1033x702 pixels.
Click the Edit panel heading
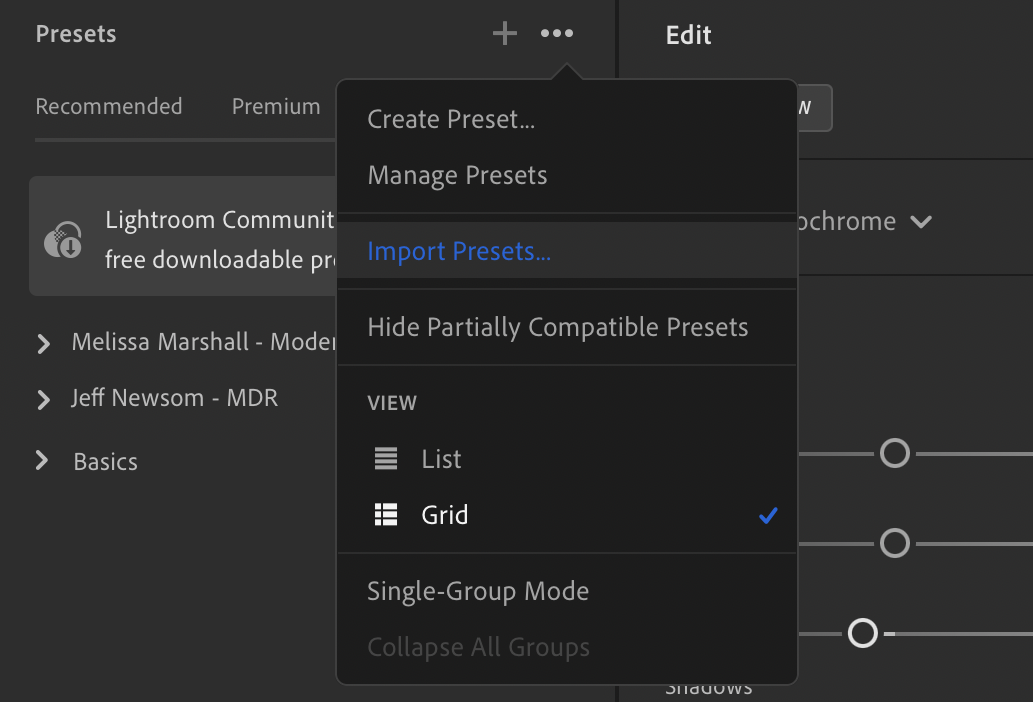[688, 35]
